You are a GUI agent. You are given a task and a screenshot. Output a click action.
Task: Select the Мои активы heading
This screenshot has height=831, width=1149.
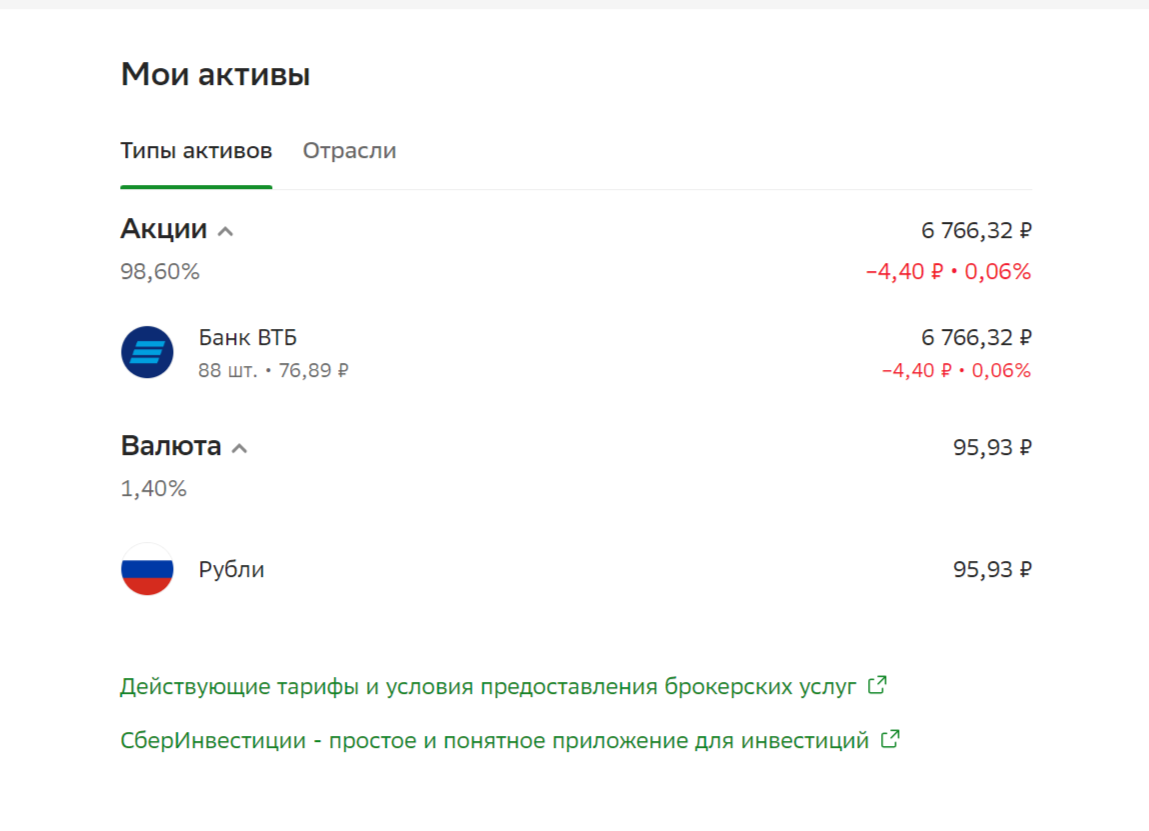[x=215, y=73]
